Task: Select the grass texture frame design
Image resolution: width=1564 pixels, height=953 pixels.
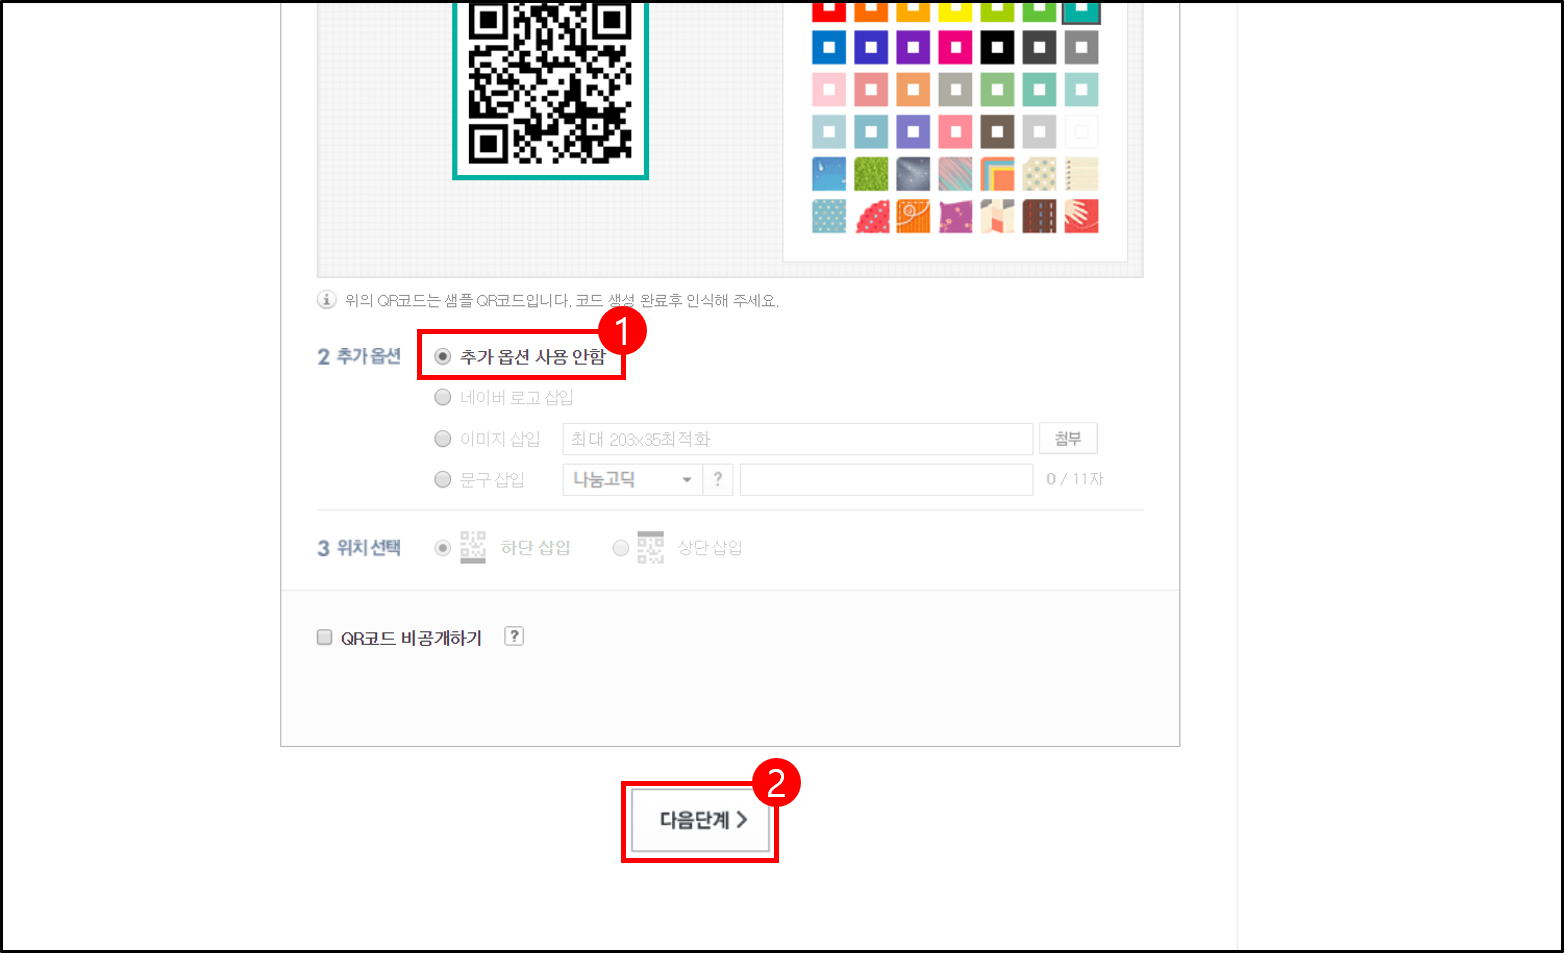Action: (x=871, y=174)
